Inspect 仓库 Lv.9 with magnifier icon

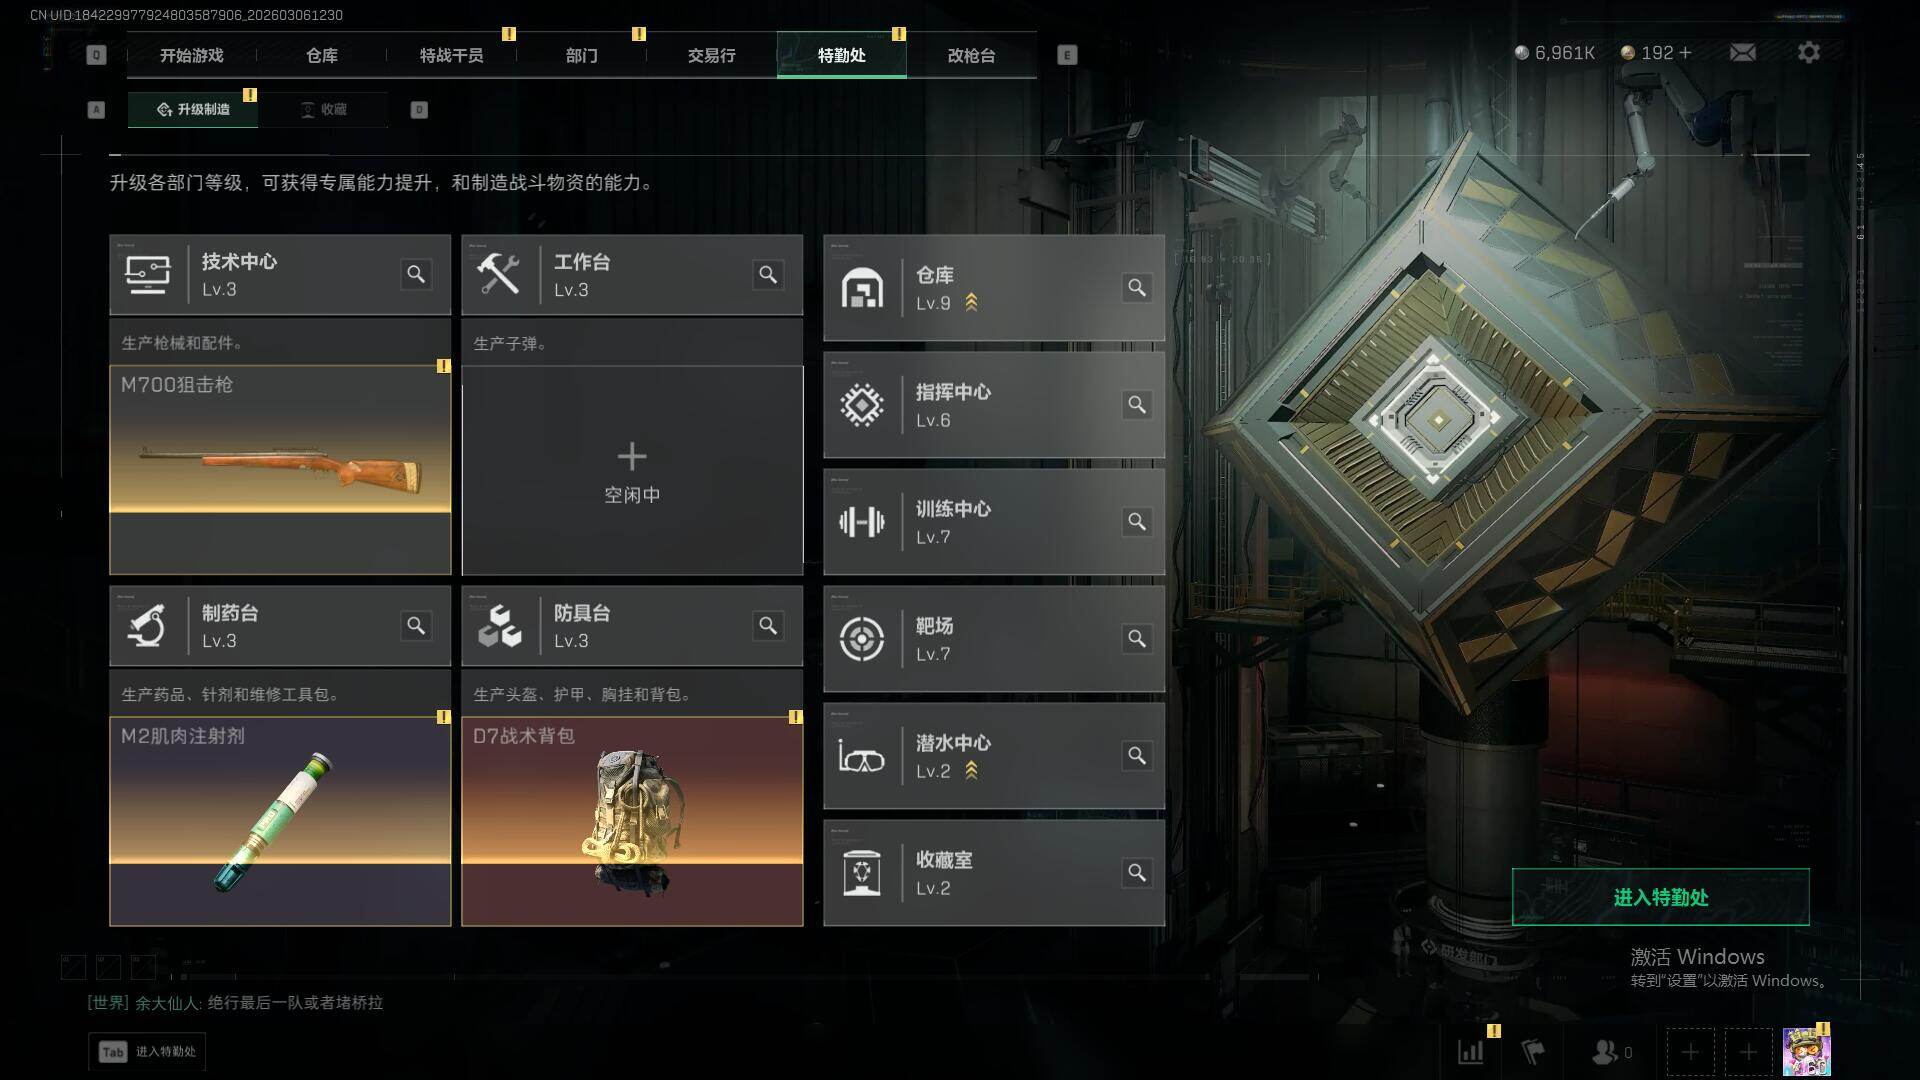tap(1137, 288)
